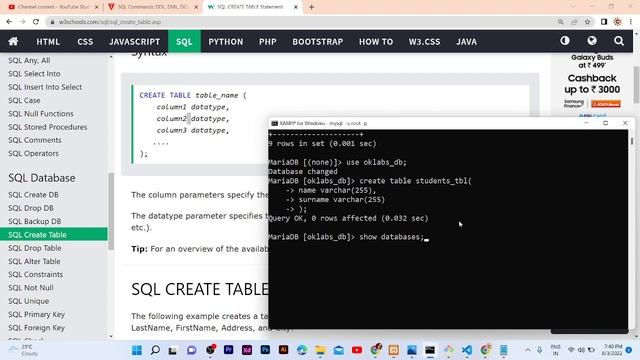Open XAMPP control panel taskbar icon

393,350
